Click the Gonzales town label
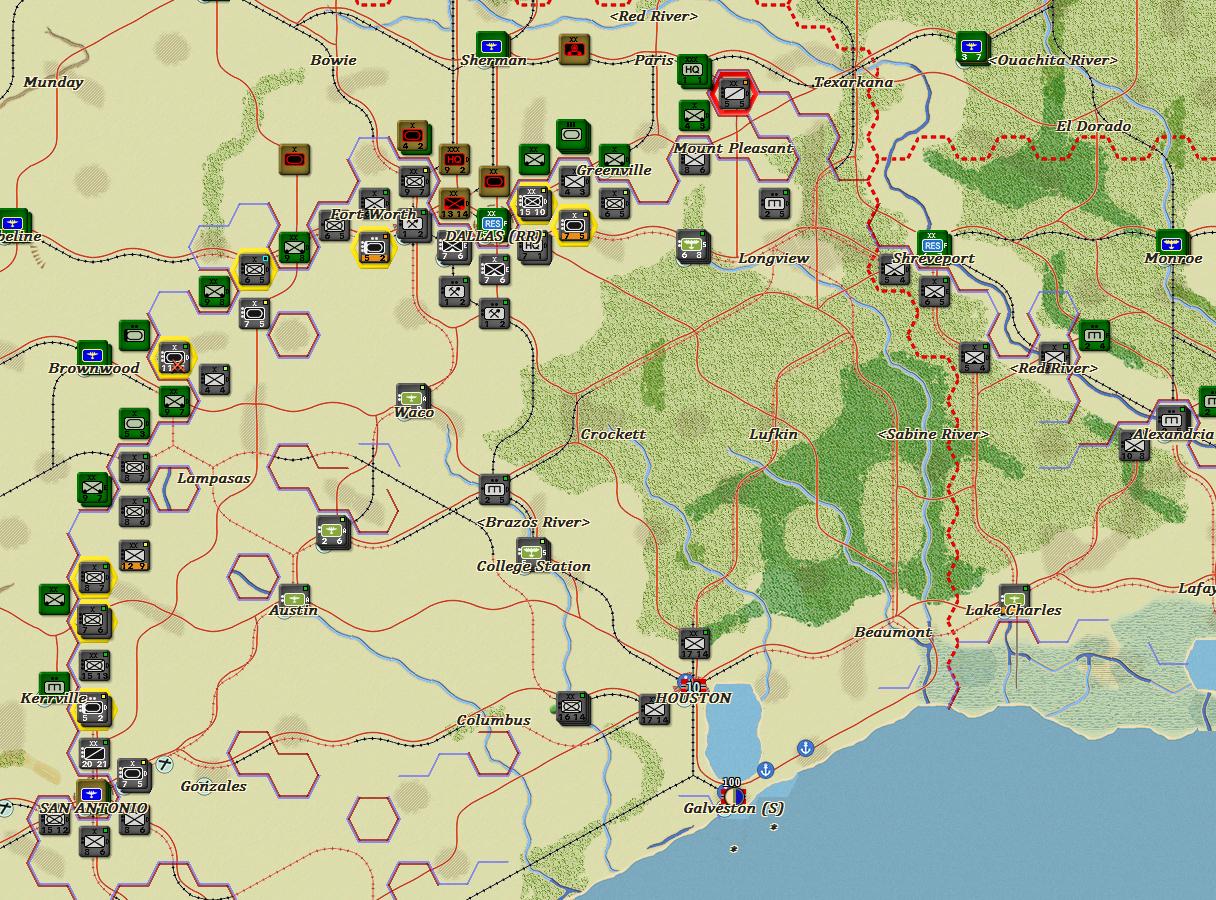 tap(213, 786)
